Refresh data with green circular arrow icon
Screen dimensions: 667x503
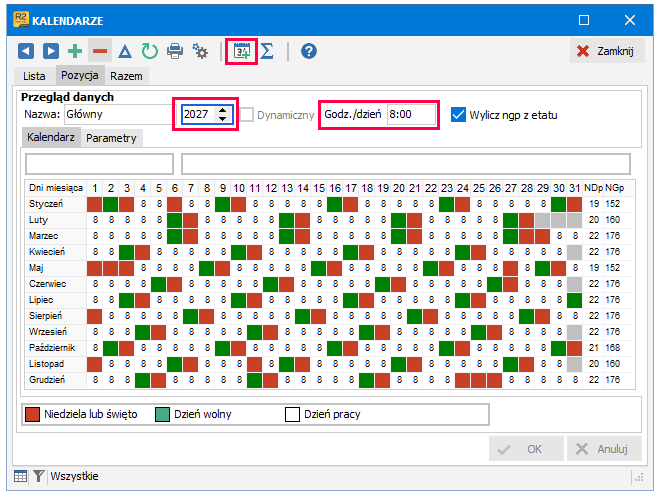149,51
